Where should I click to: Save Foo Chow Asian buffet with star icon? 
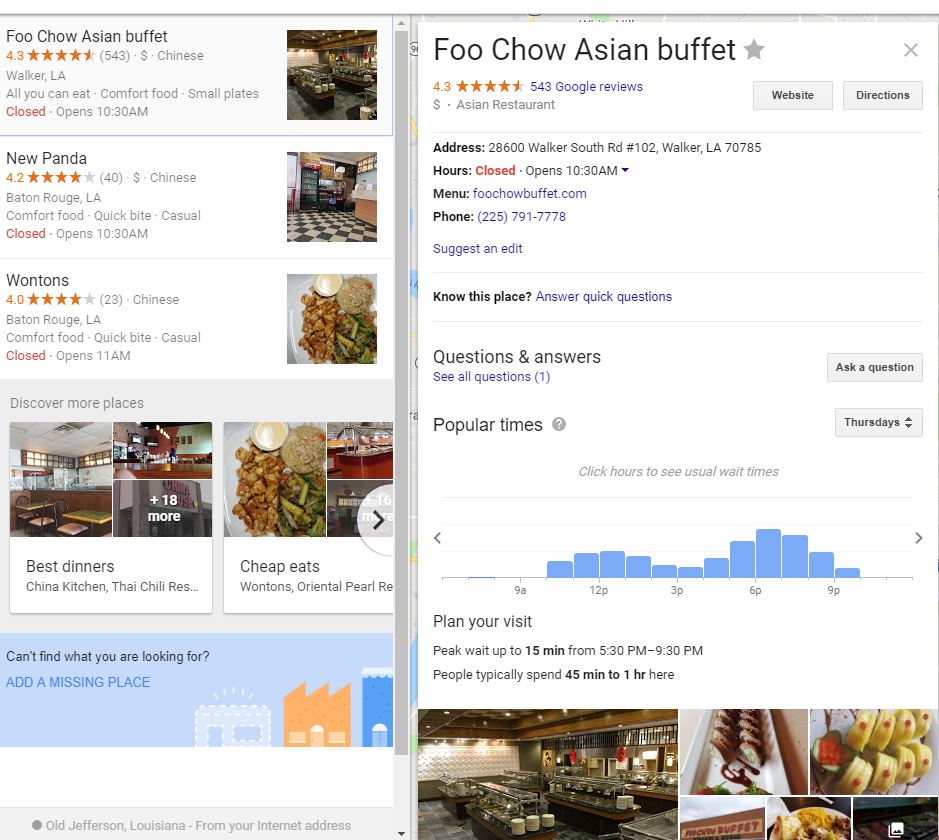(x=754, y=49)
